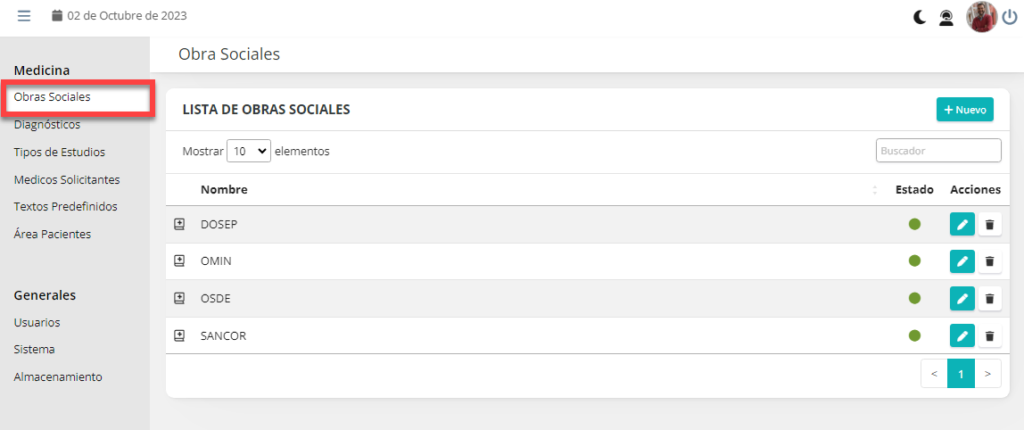
Task: Go to Tipos de Estudios menu item
Action: point(59,152)
